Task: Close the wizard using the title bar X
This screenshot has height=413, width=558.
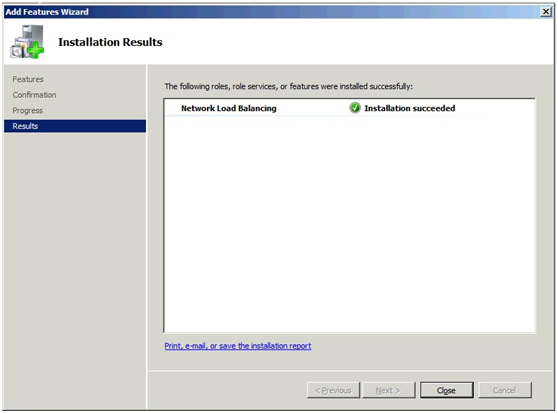Action: [x=545, y=12]
